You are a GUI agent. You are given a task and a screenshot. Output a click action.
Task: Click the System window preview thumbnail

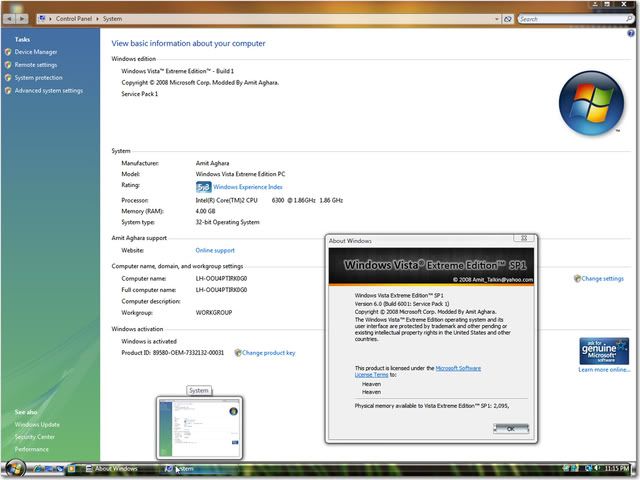point(200,428)
